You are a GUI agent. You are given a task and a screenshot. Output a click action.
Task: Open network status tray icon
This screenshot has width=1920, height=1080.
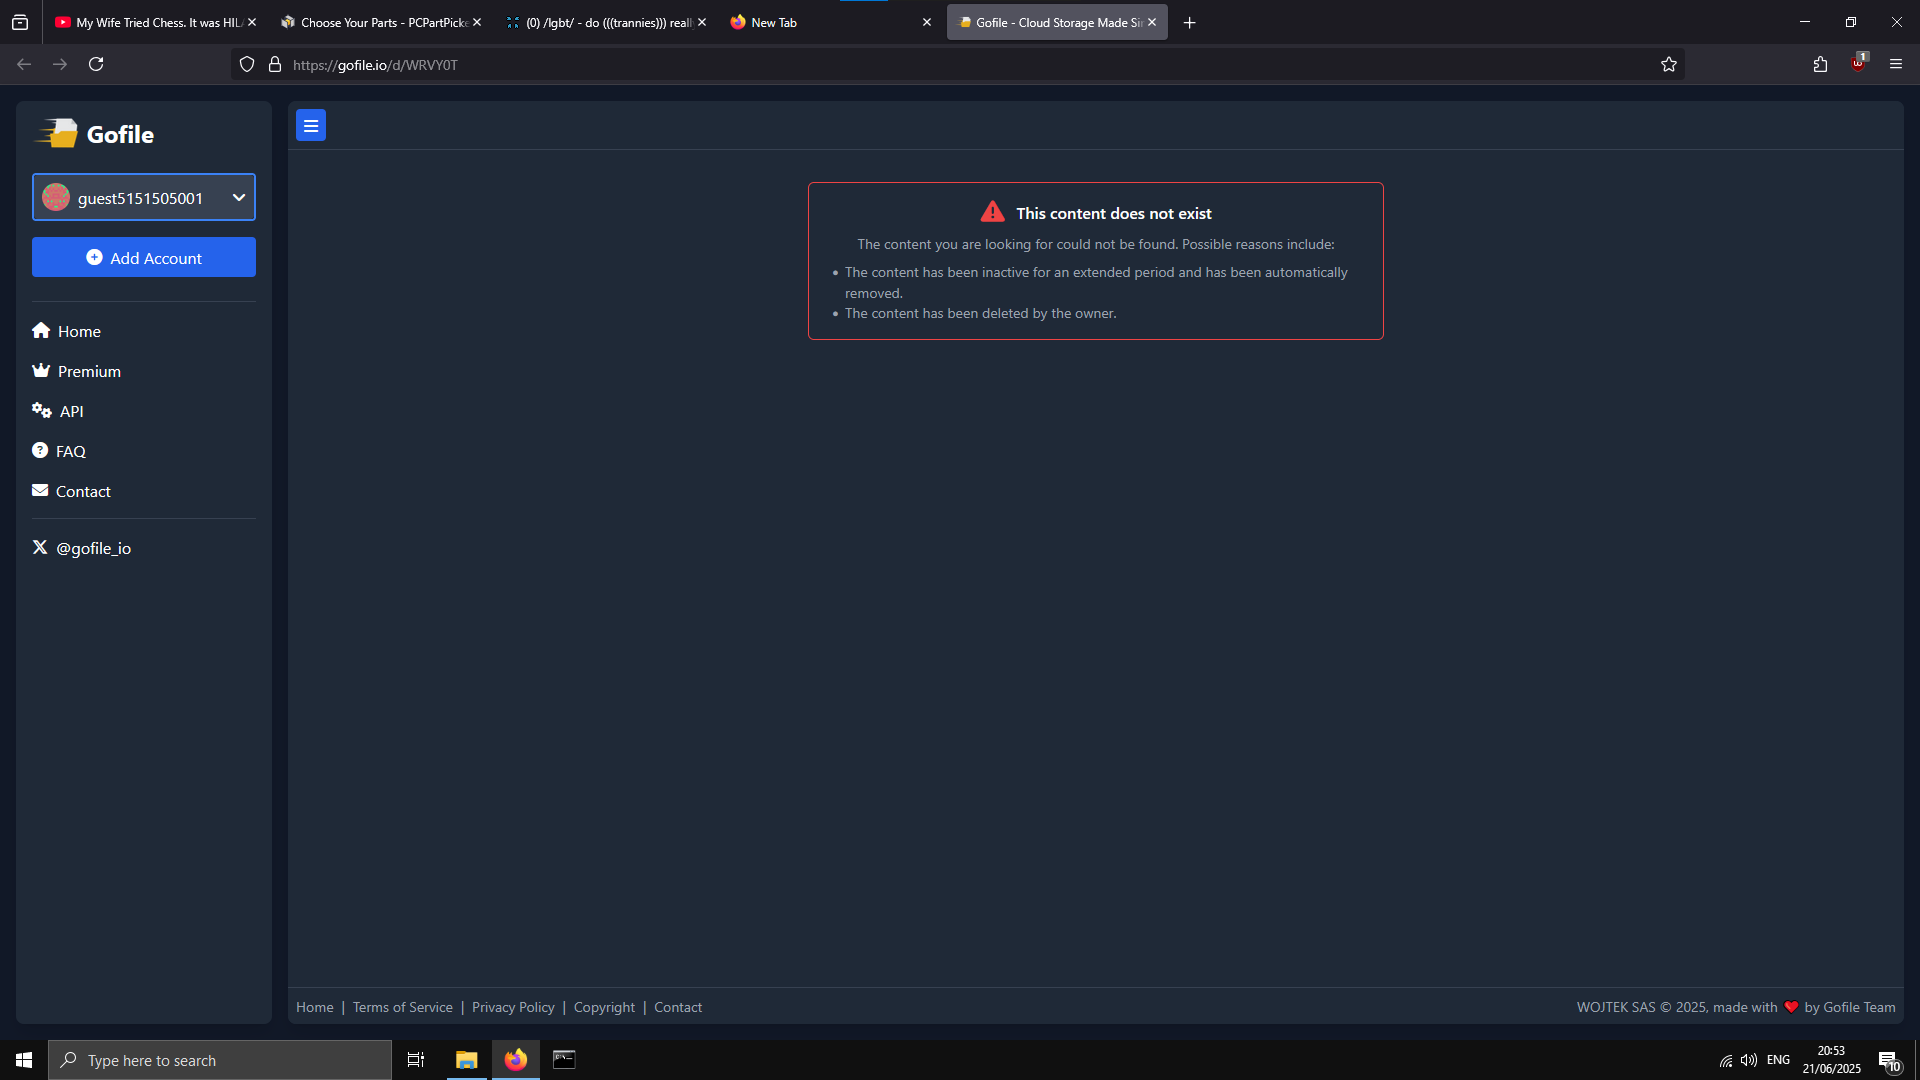click(x=1726, y=1060)
